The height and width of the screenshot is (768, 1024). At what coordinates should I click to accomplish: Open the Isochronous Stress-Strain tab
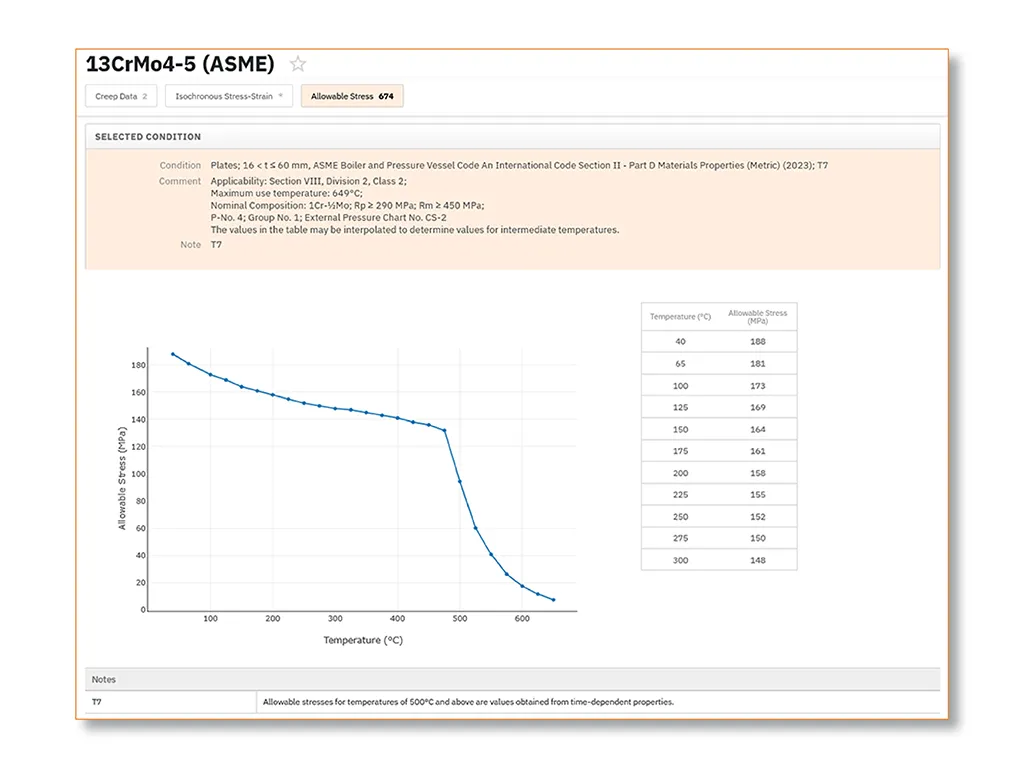point(225,96)
